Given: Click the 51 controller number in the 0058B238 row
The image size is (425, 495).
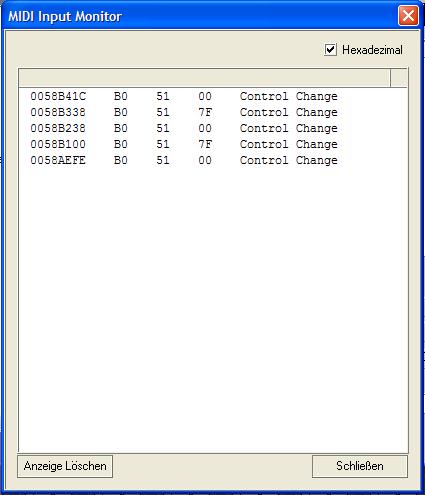Looking at the screenshot, I should click(163, 128).
